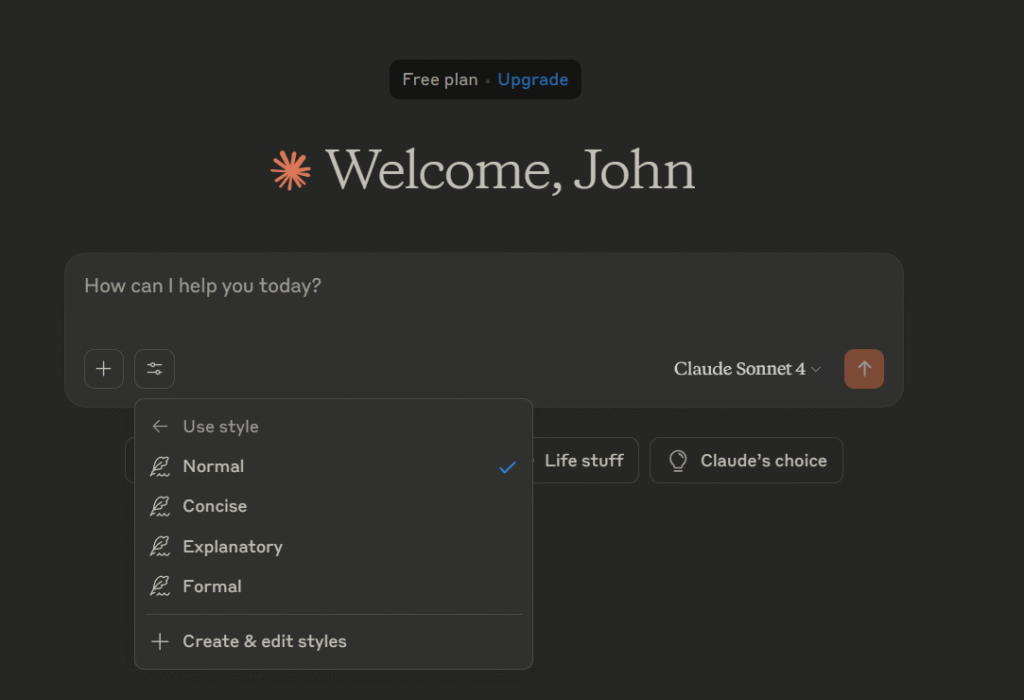Viewport: 1024px width, 700px height.
Task: Click the Free plan label
Action: pyautogui.click(x=440, y=80)
